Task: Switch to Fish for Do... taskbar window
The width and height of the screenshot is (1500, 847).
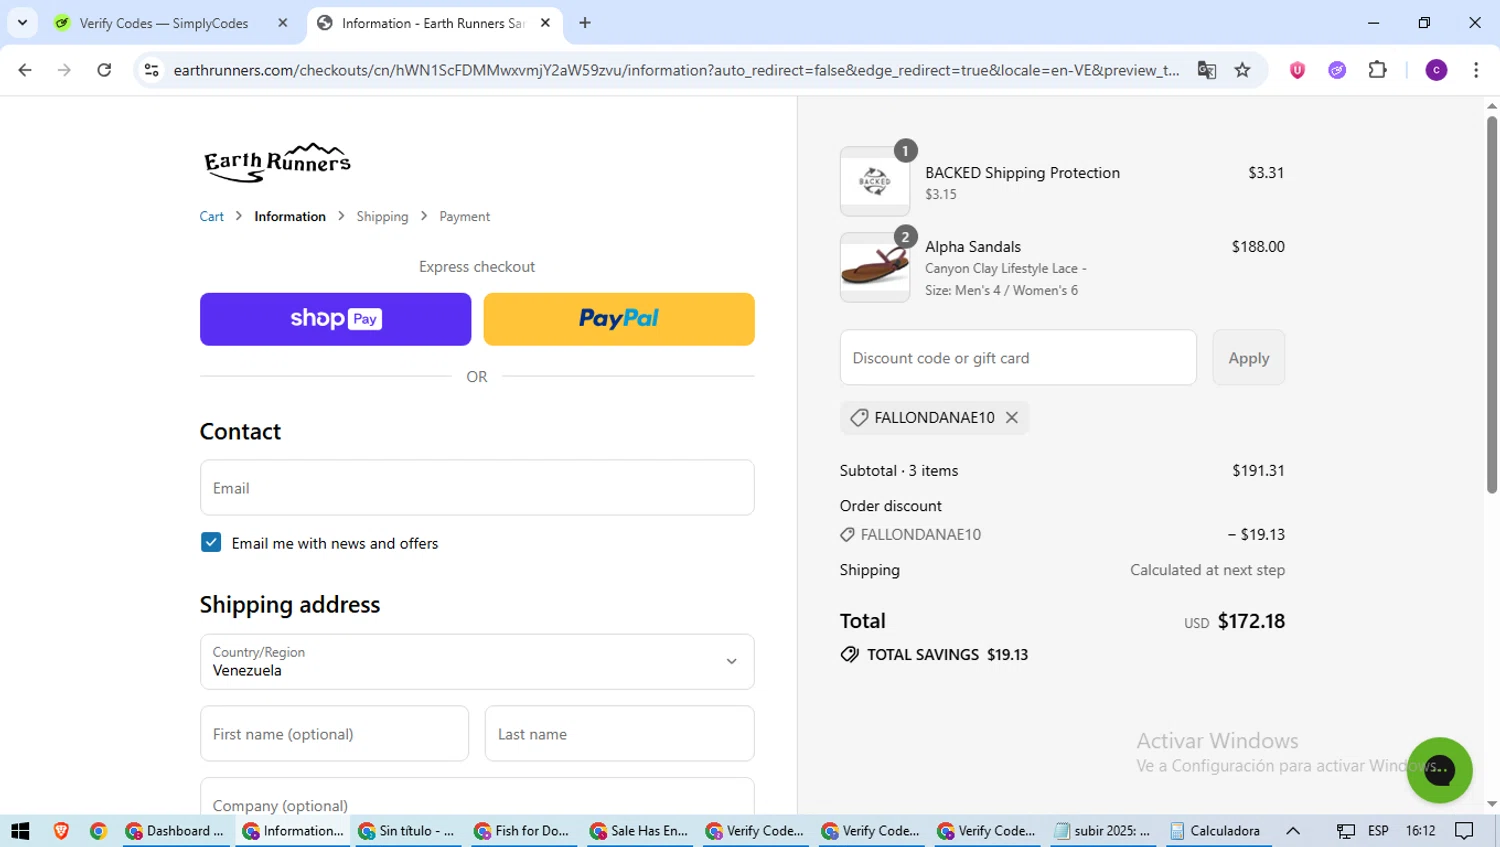Action: click(x=525, y=831)
